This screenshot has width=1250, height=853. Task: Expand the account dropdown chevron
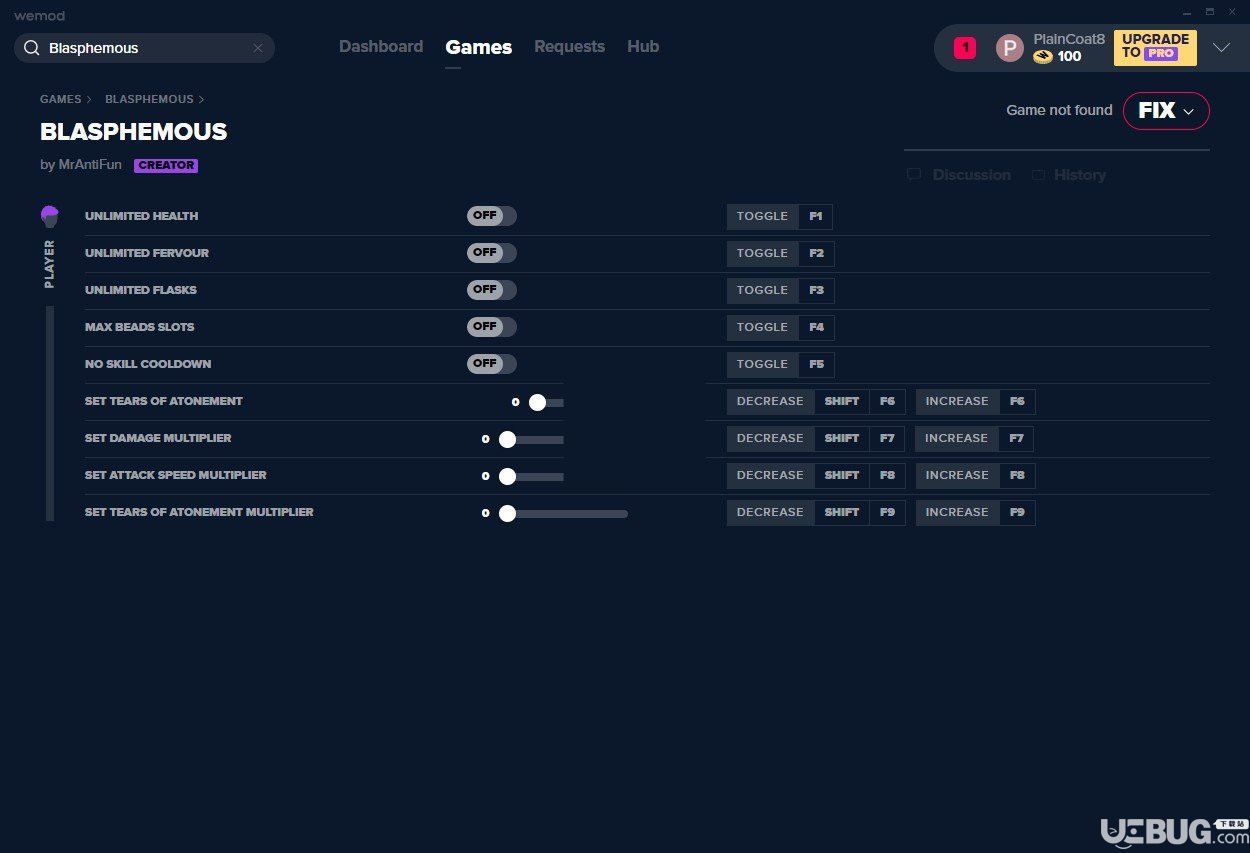[1221, 48]
